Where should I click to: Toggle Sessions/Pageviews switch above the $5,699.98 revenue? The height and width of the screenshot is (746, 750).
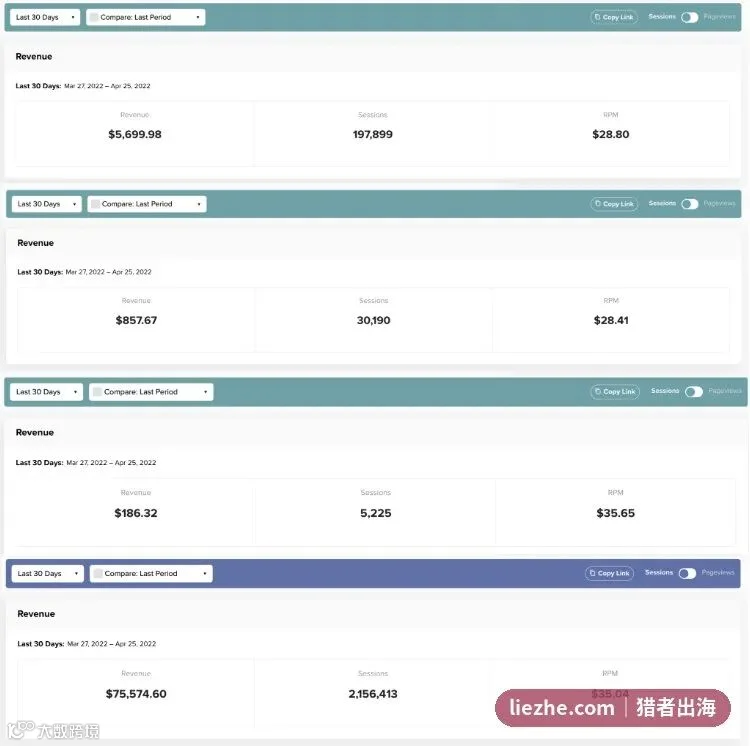click(690, 17)
